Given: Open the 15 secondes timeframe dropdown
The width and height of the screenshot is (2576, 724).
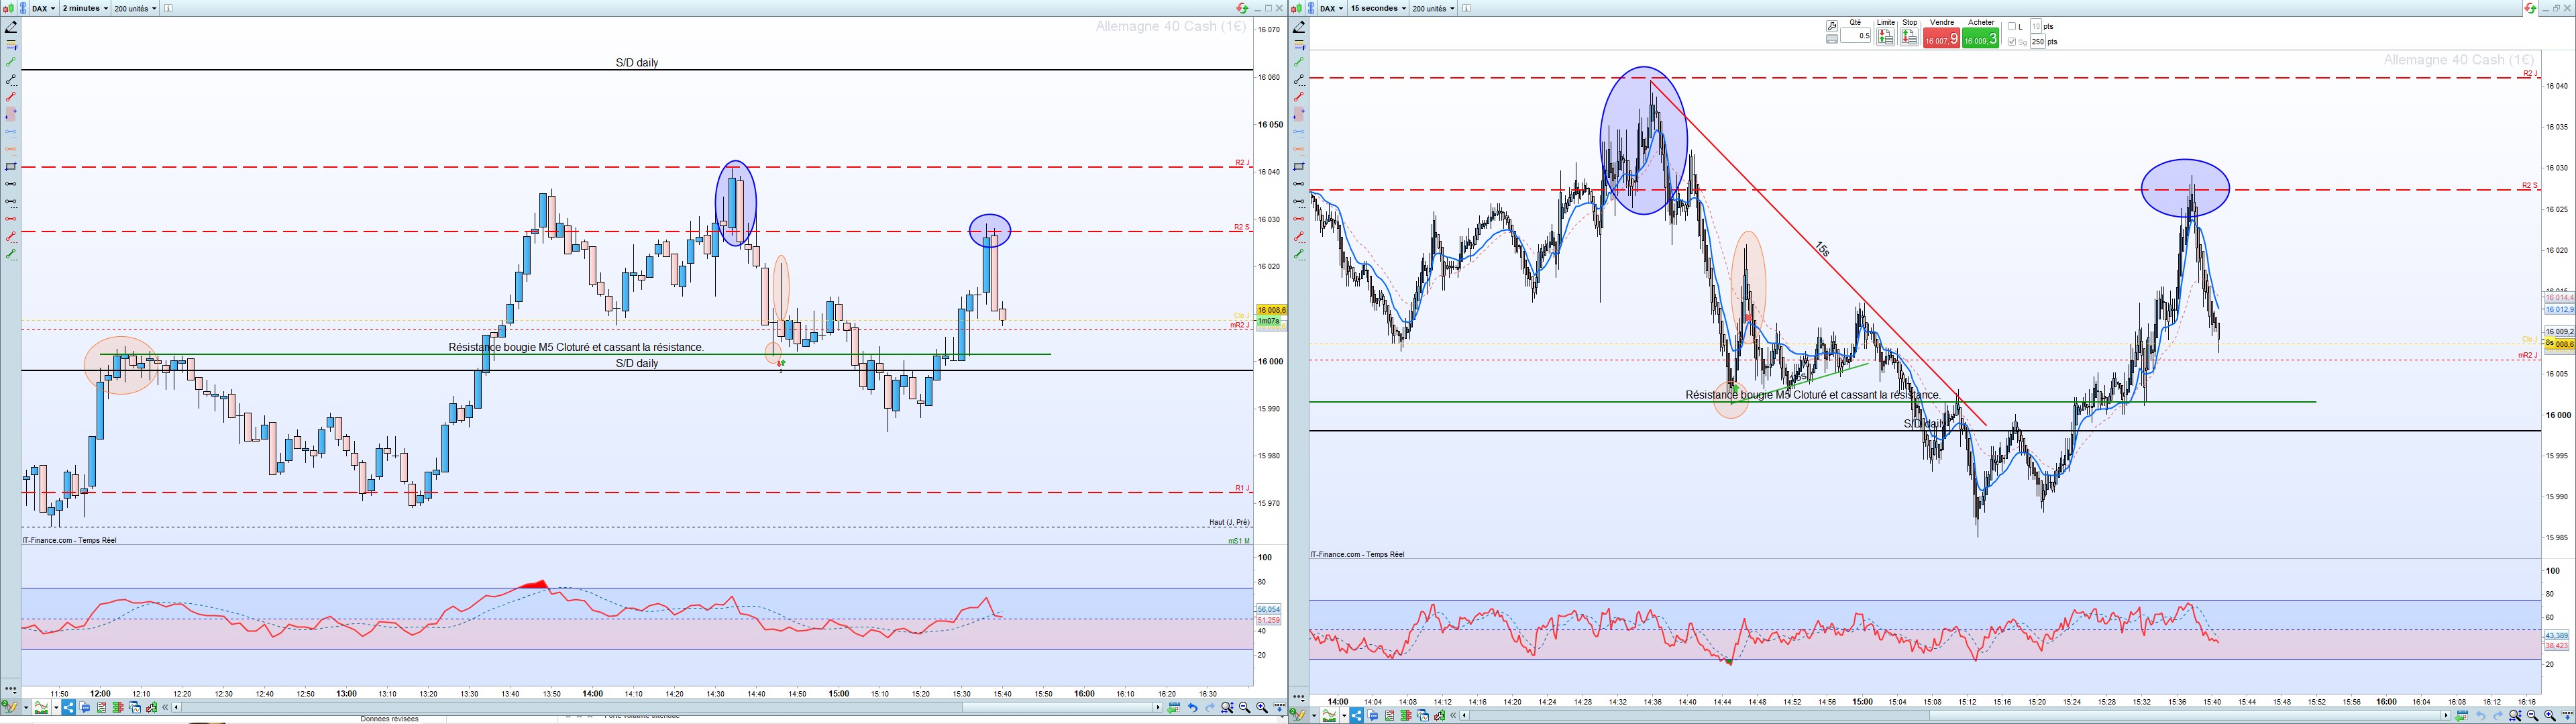Looking at the screenshot, I should [1378, 8].
